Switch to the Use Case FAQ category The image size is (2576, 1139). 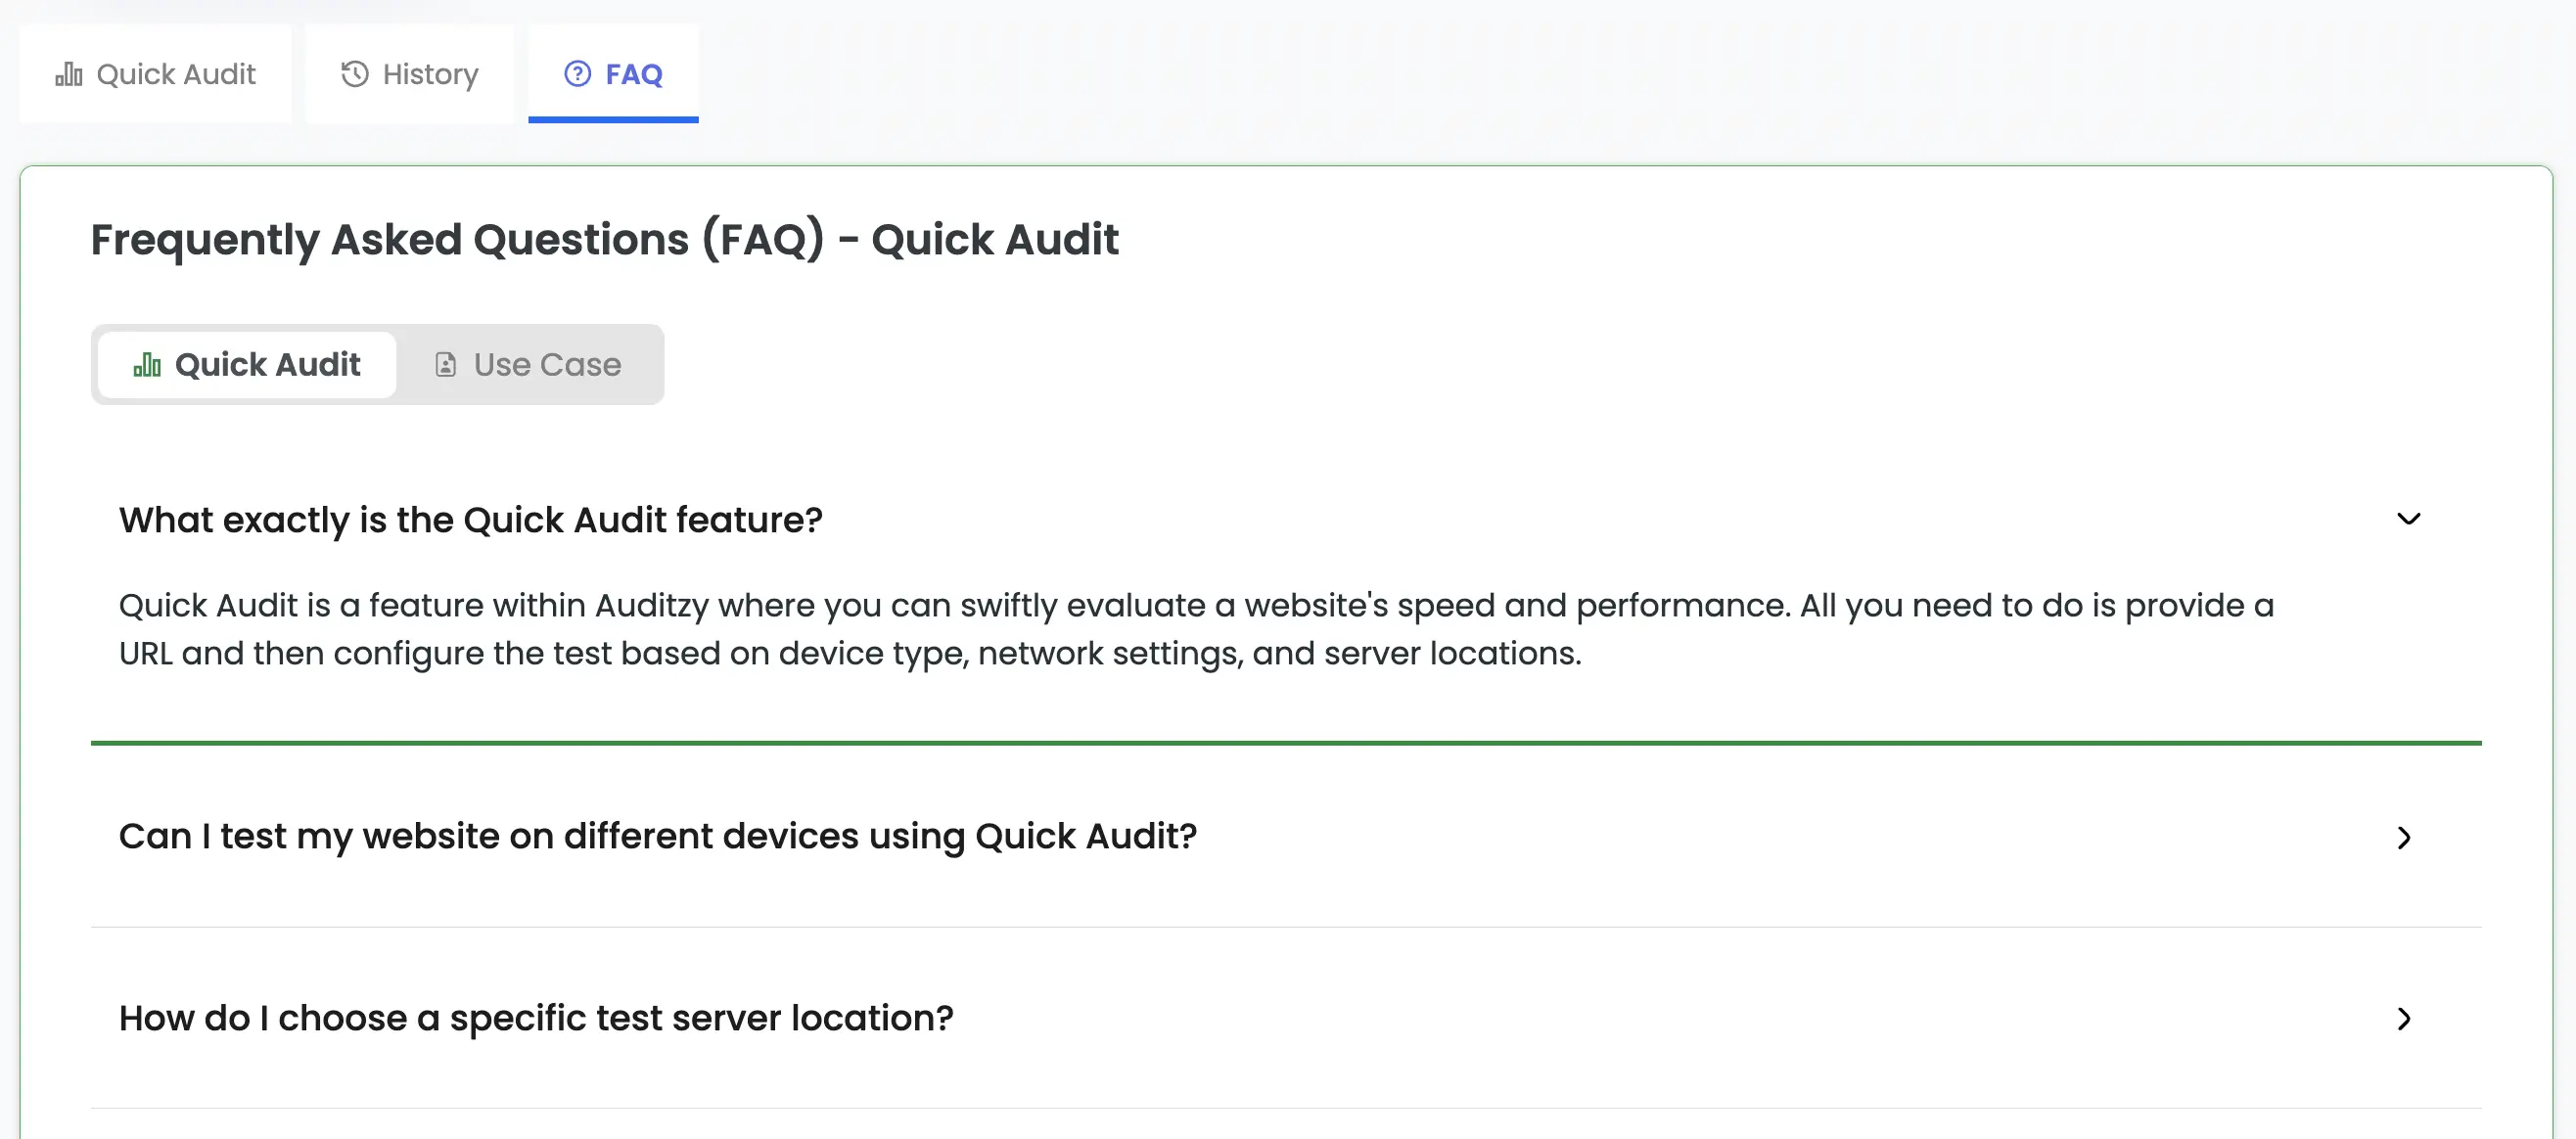528,365
